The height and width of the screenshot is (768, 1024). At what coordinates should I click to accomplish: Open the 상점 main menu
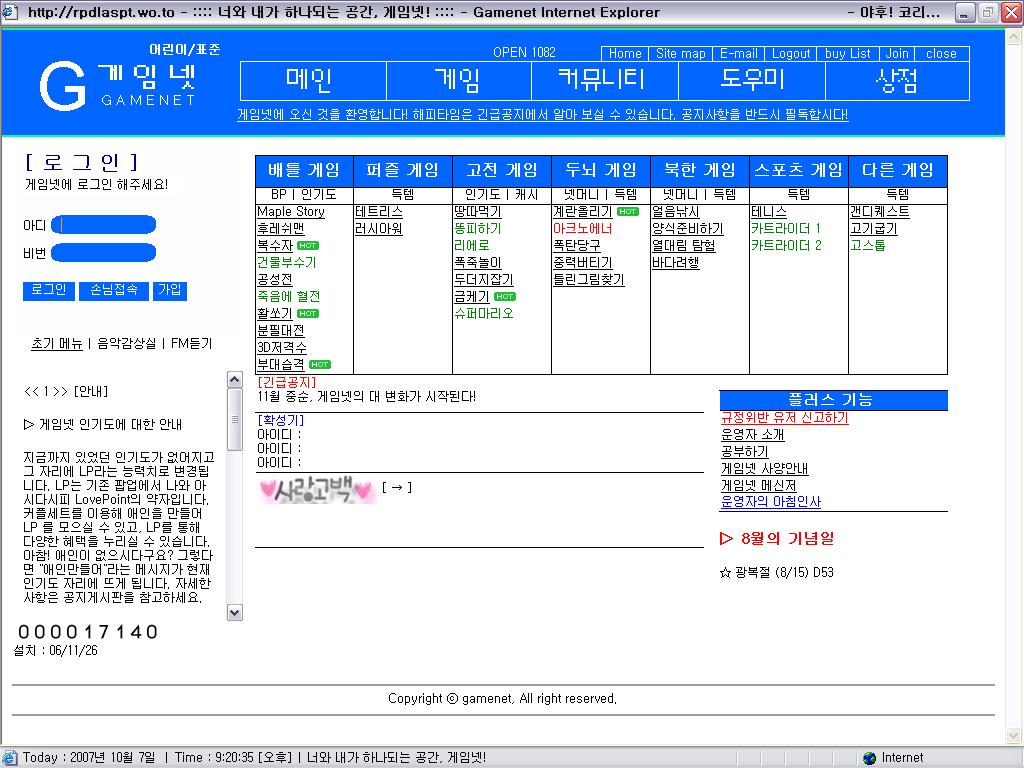pyautogui.click(x=896, y=81)
